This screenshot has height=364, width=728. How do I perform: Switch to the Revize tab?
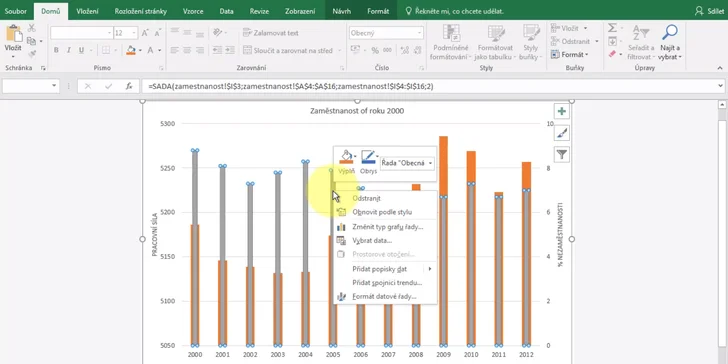[x=259, y=11]
